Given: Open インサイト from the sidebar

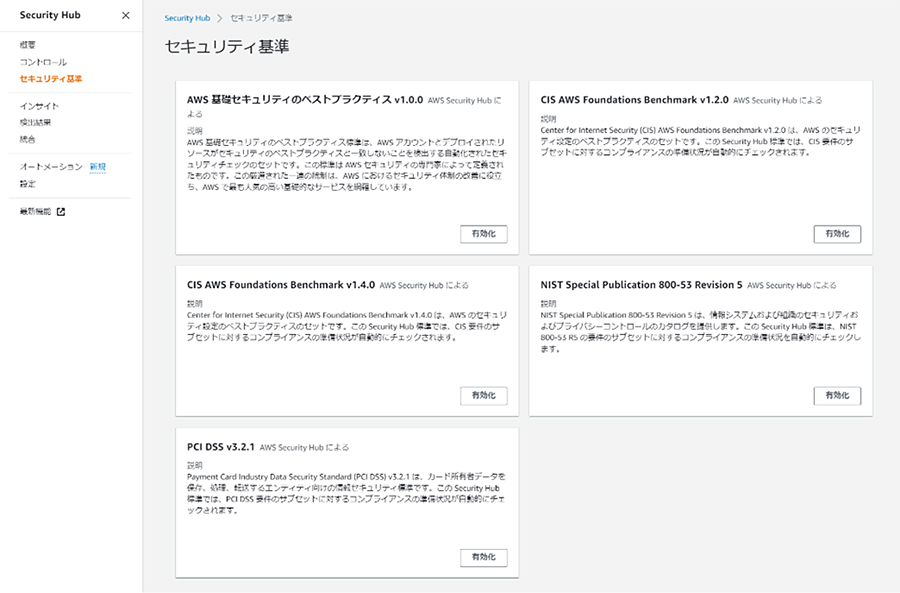Looking at the screenshot, I should coord(39,106).
